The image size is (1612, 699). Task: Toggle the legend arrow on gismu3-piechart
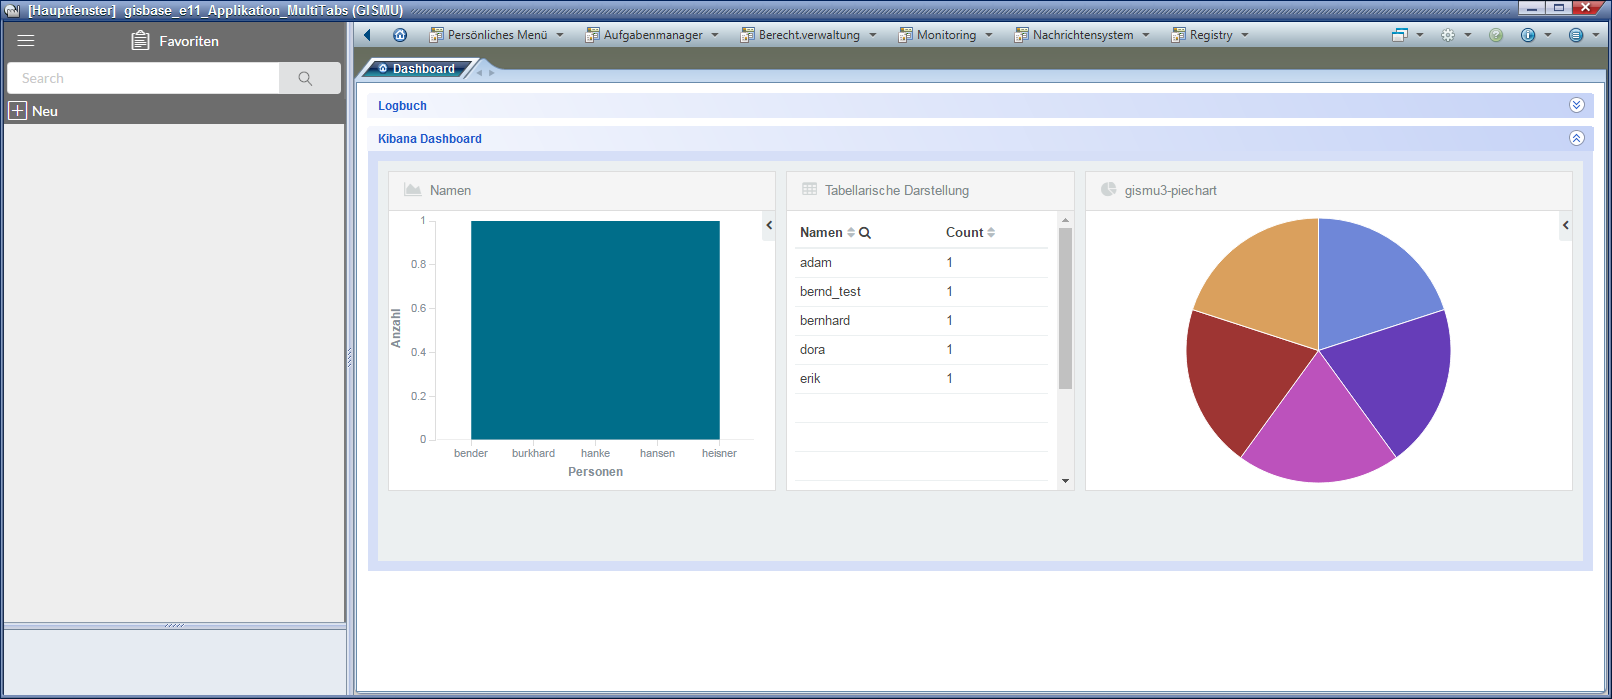click(1566, 225)
